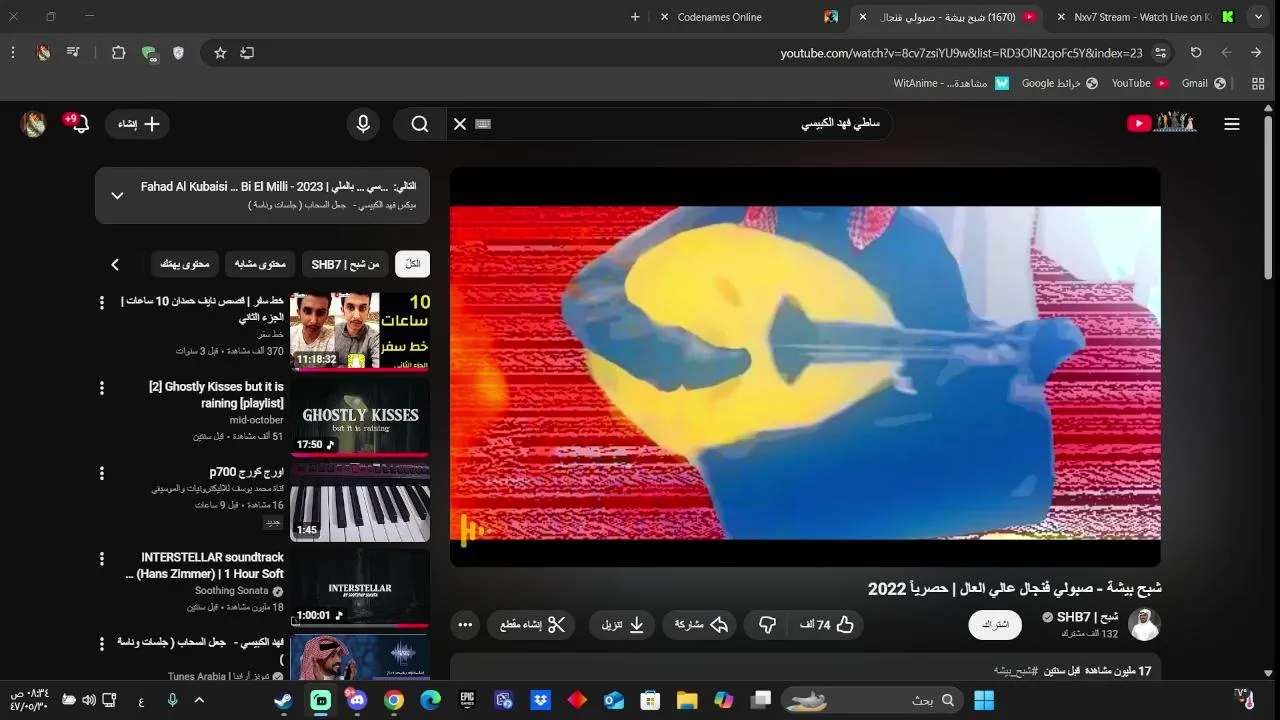Play خط سفر 10 hours video thumbnail
The image size is (1280, 720).
pyautogui.click(x=360, y=331)
